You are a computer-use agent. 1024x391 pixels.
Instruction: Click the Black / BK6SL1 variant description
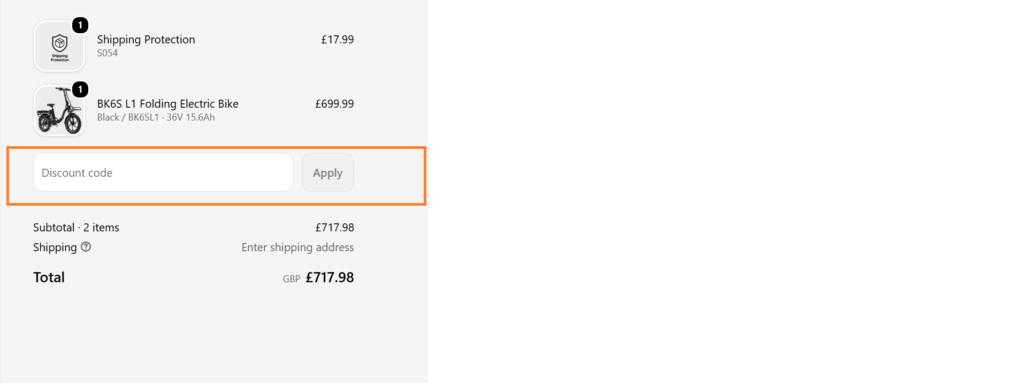pyautogui.click(x=156, y=117)
